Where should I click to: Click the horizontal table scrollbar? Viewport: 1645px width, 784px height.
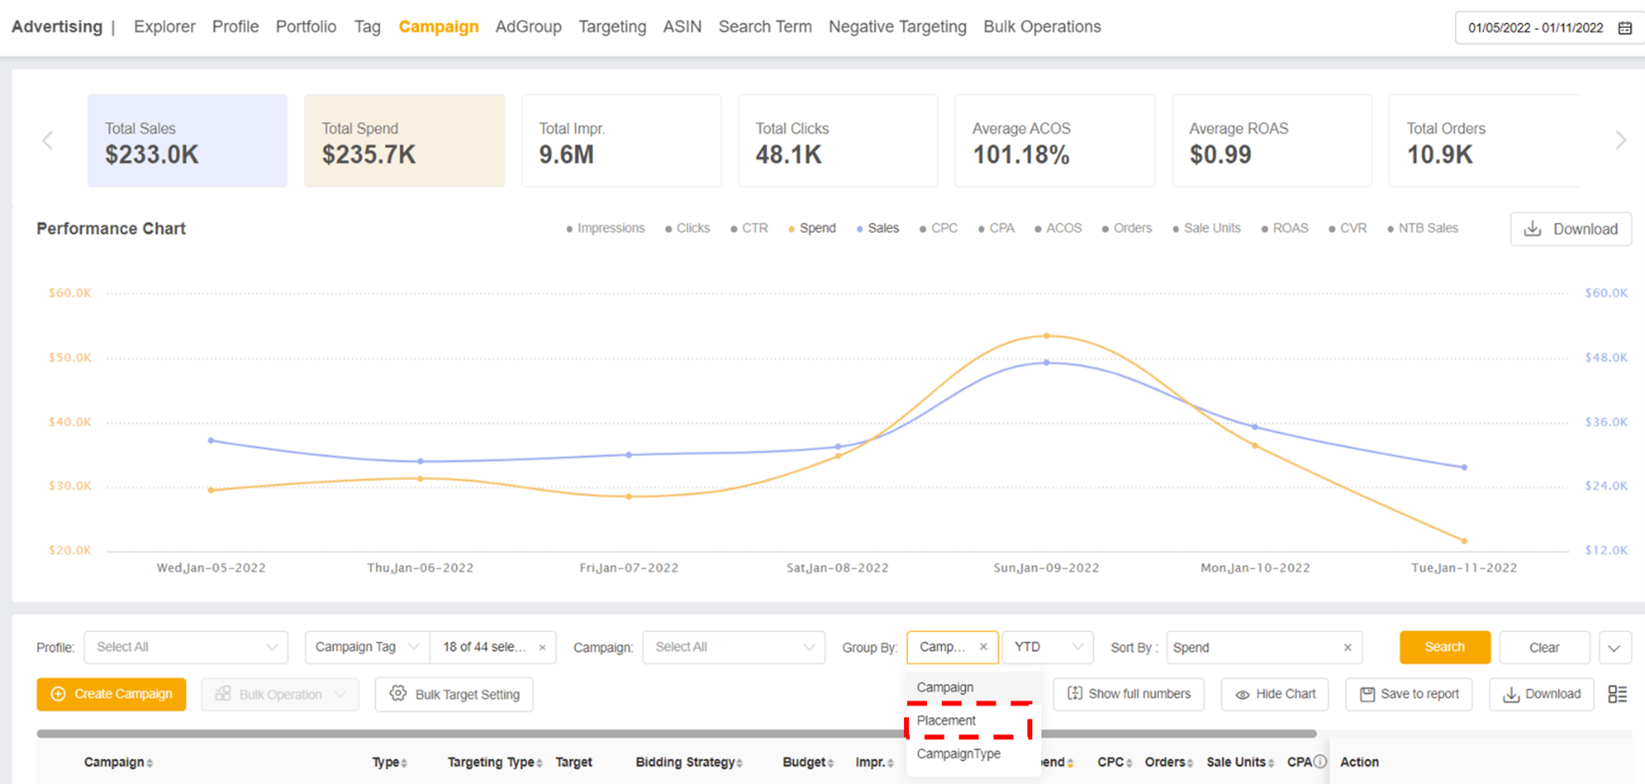click(676, 733)
